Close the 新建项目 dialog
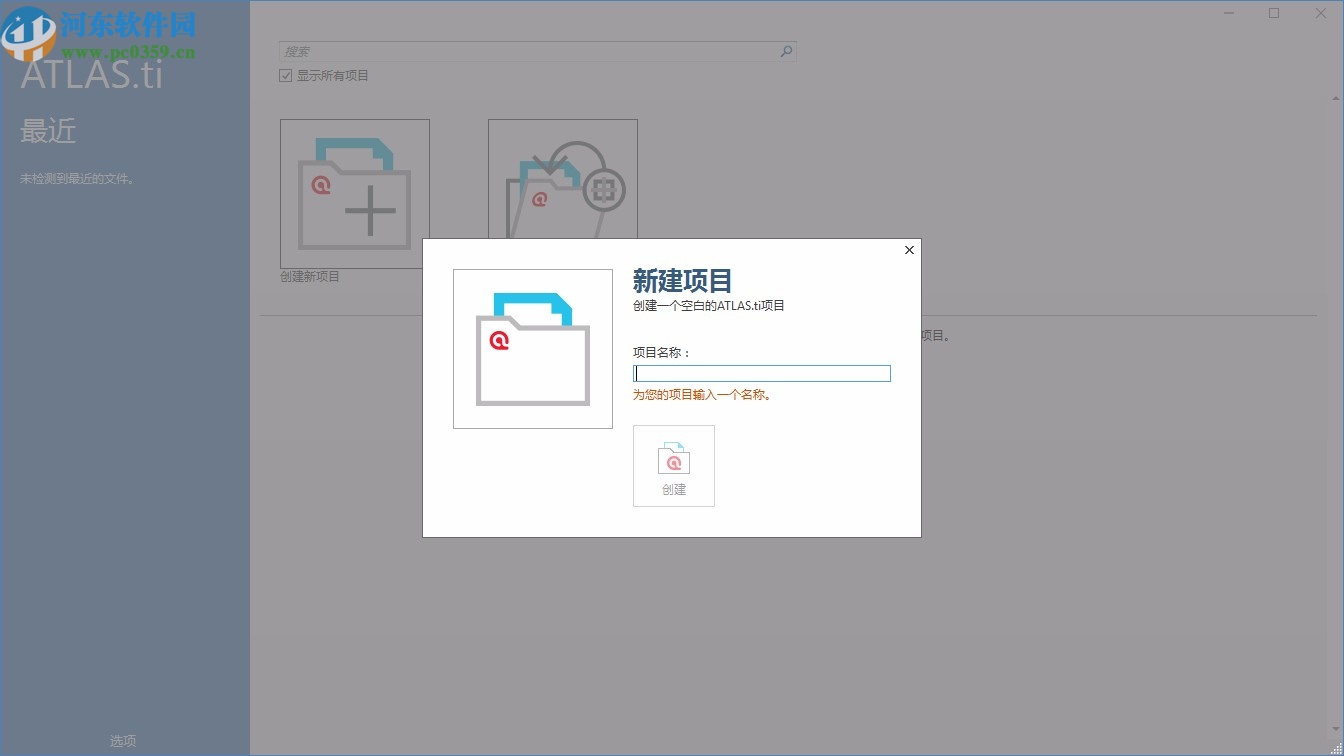 tap(909, 250)
